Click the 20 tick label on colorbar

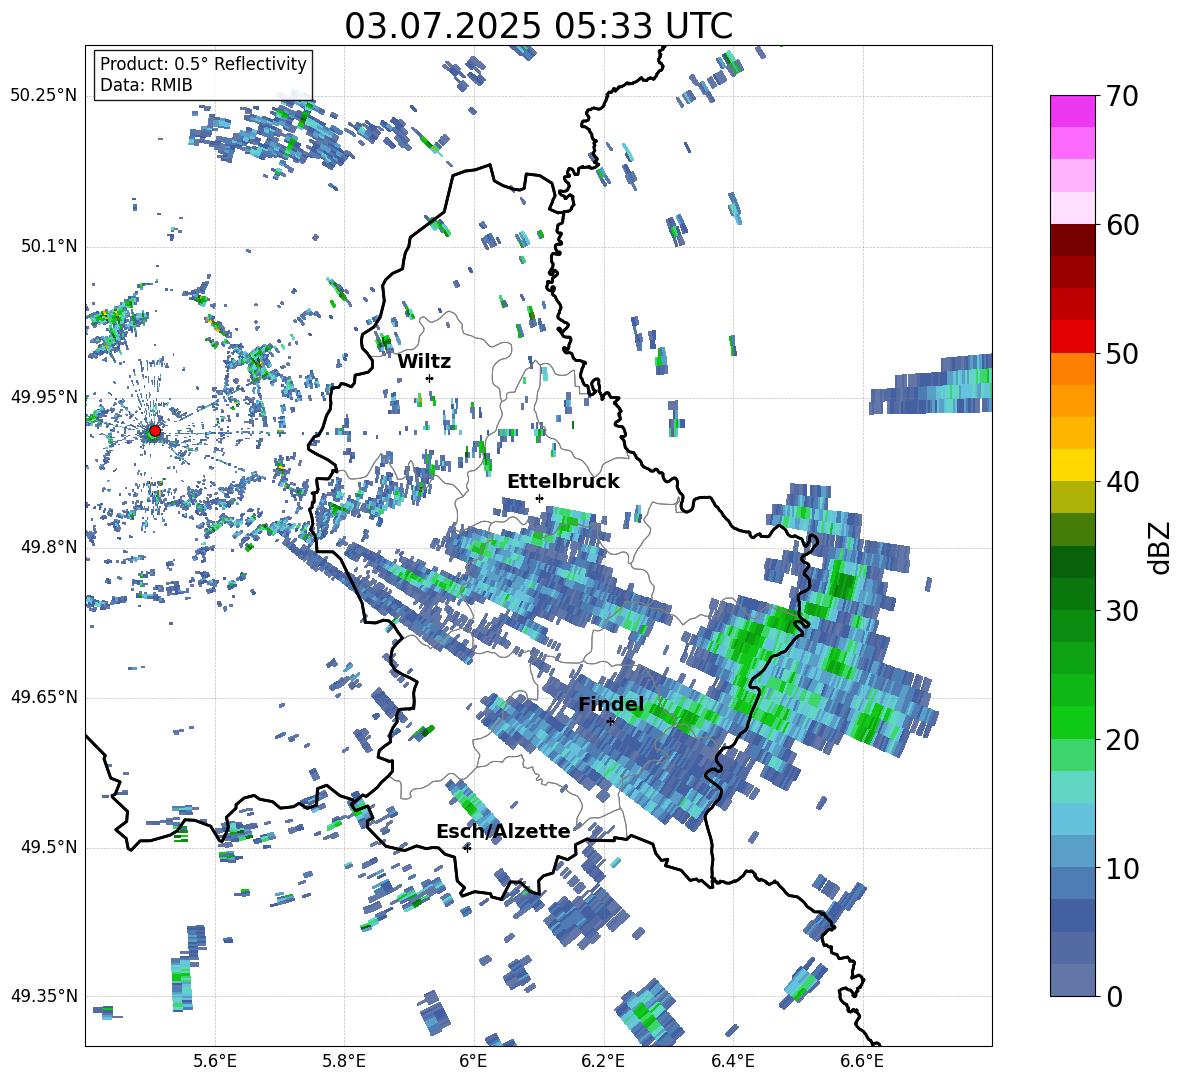tap(1122, 740)
